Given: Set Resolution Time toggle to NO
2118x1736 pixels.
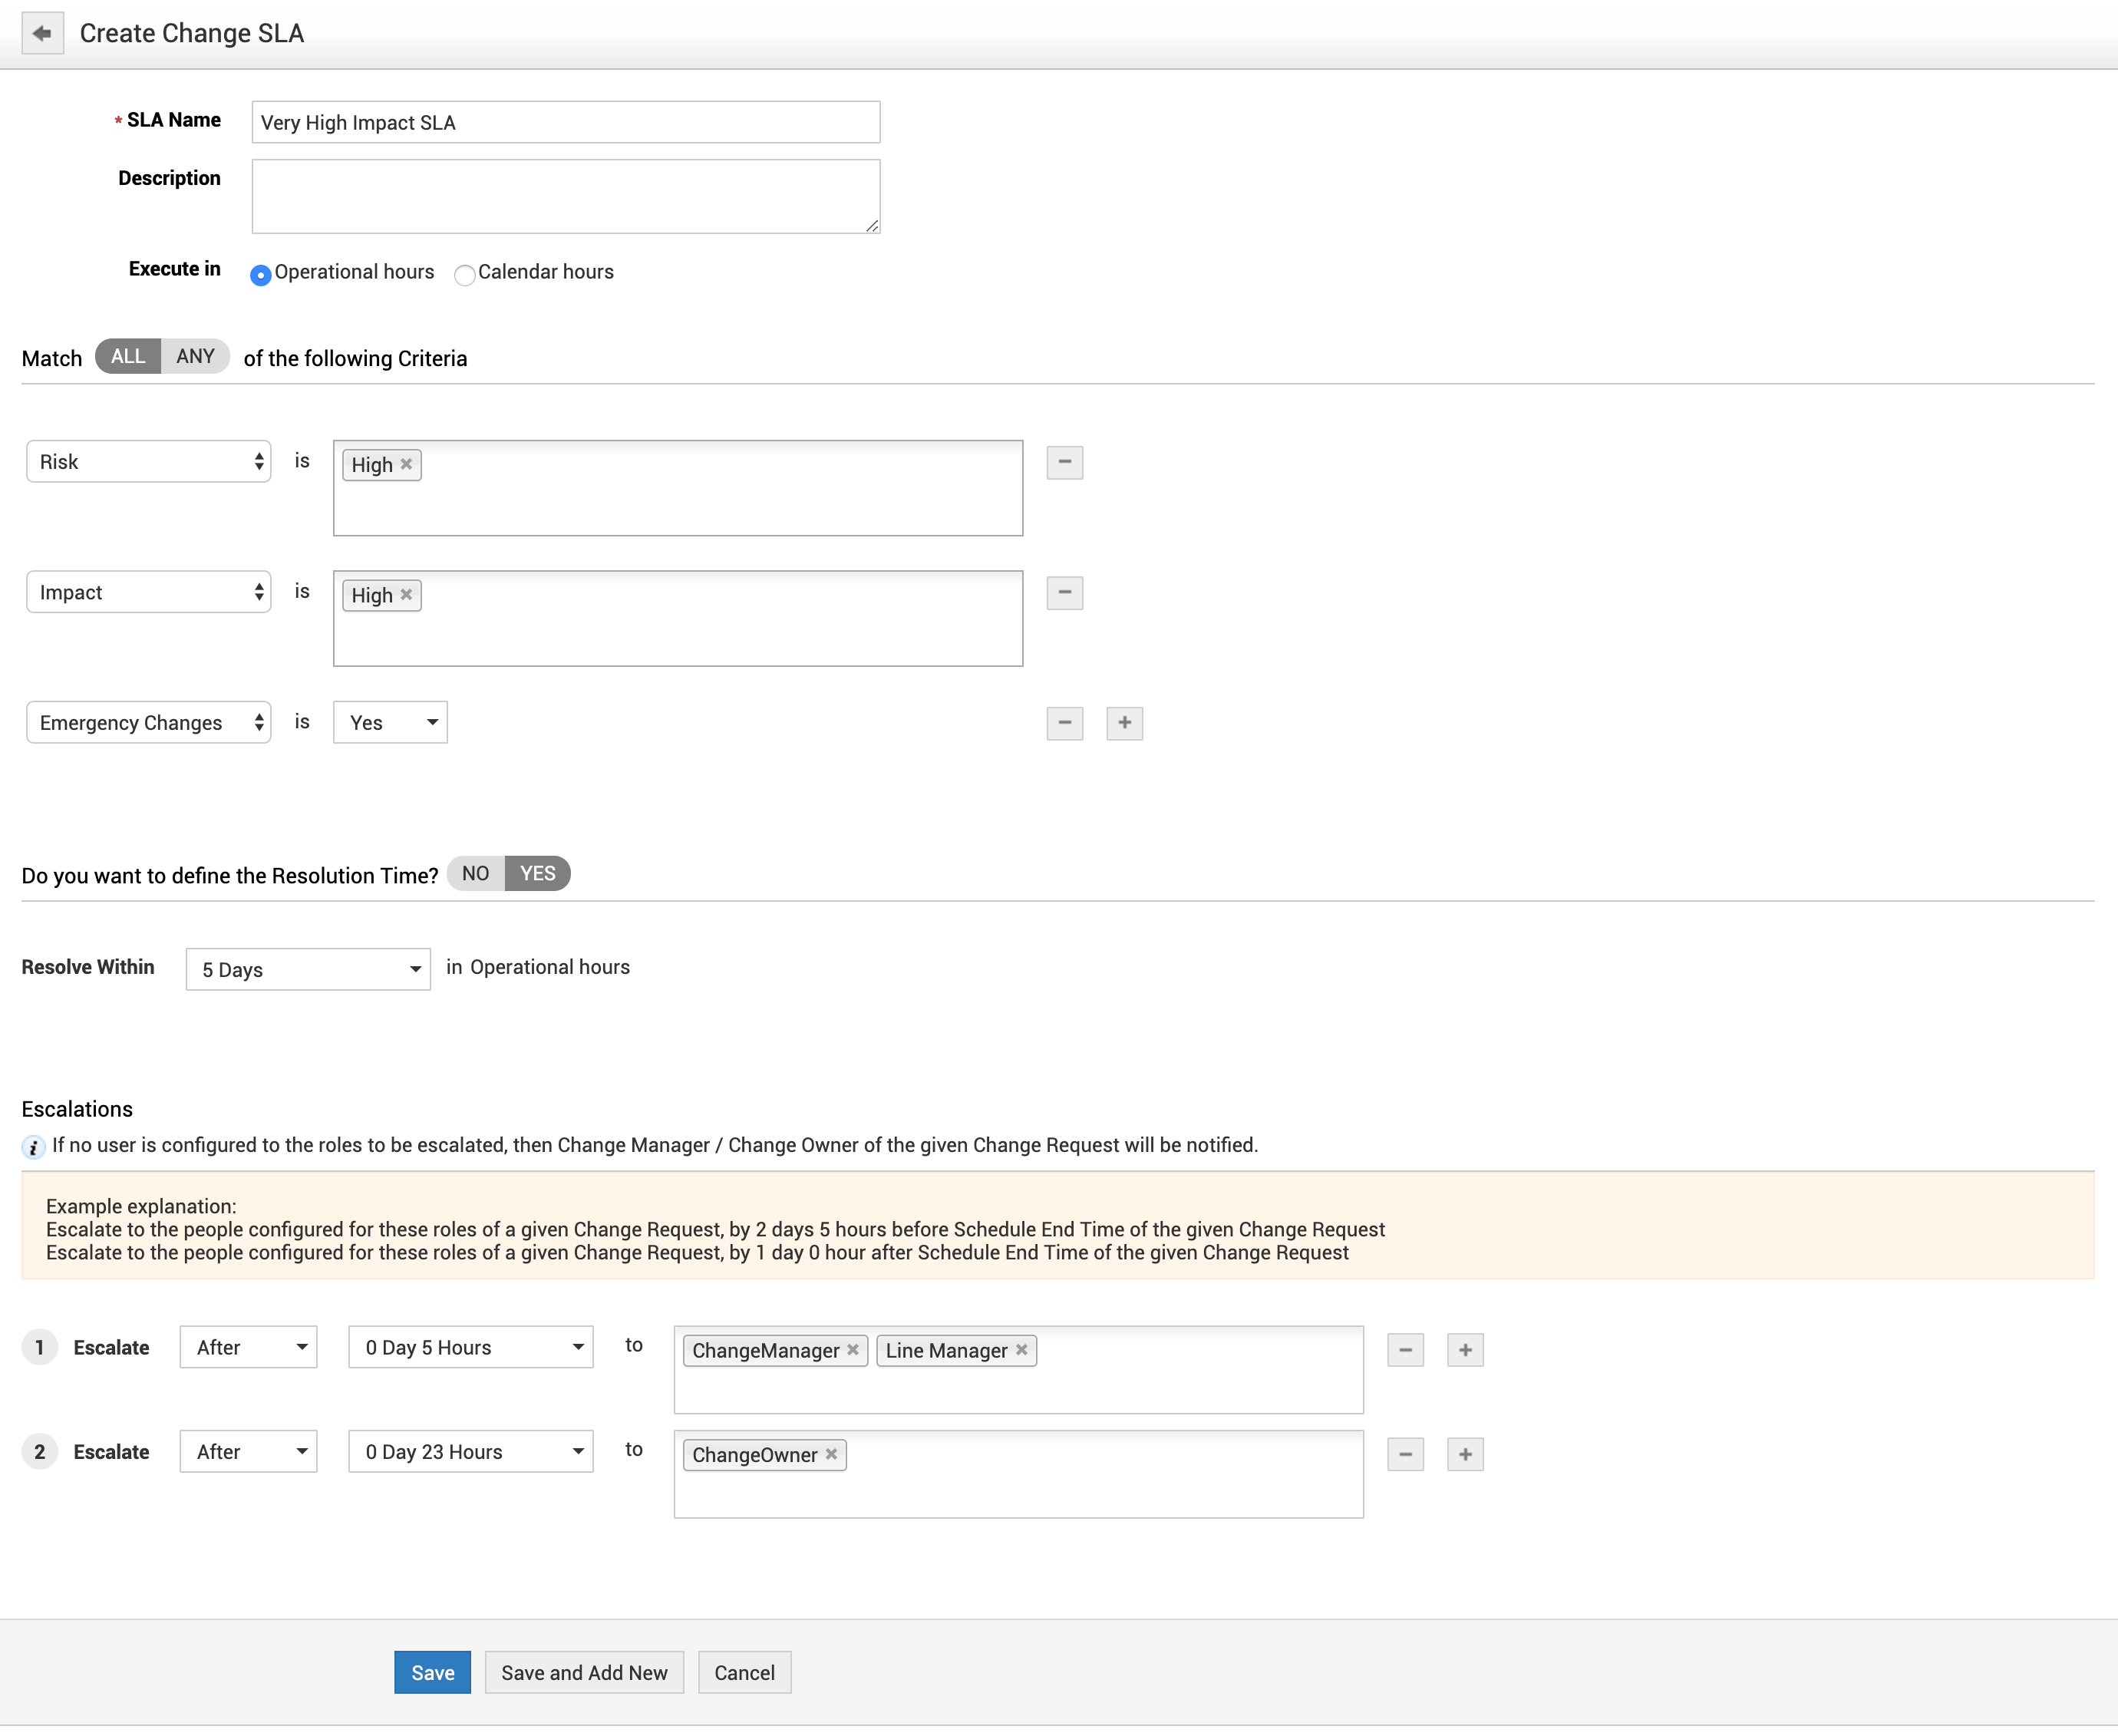Looking at the screenshot, I should click(476, 874).
